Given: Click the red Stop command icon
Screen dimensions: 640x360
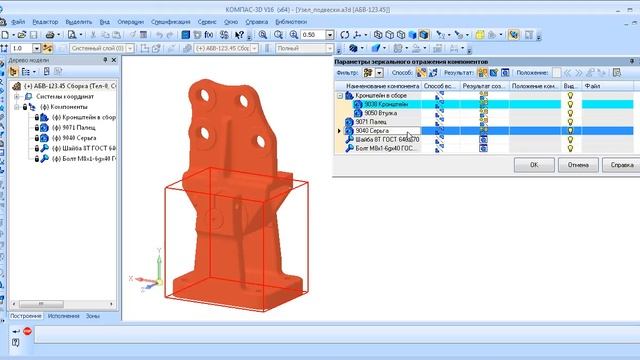Looking at the screenshot, I should pyautogui.click(x=27, y=331).
